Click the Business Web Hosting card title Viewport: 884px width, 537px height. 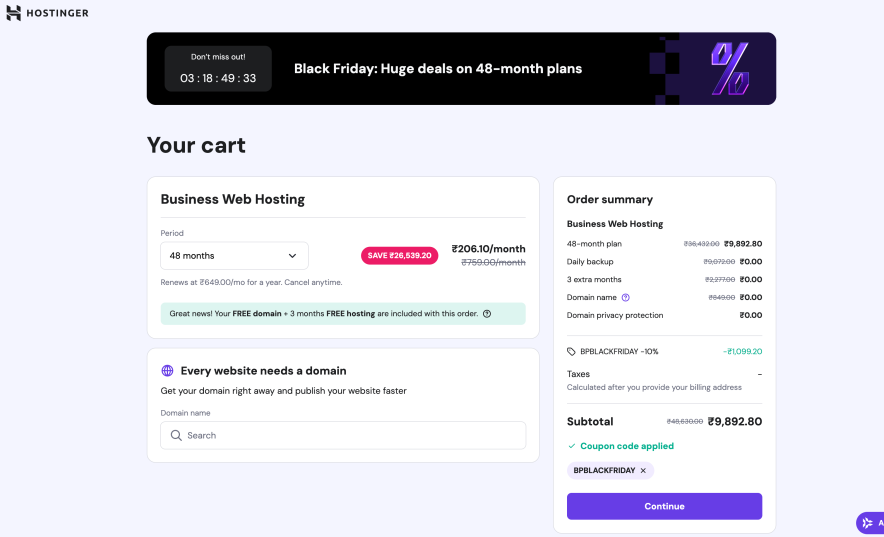[233, 199]
